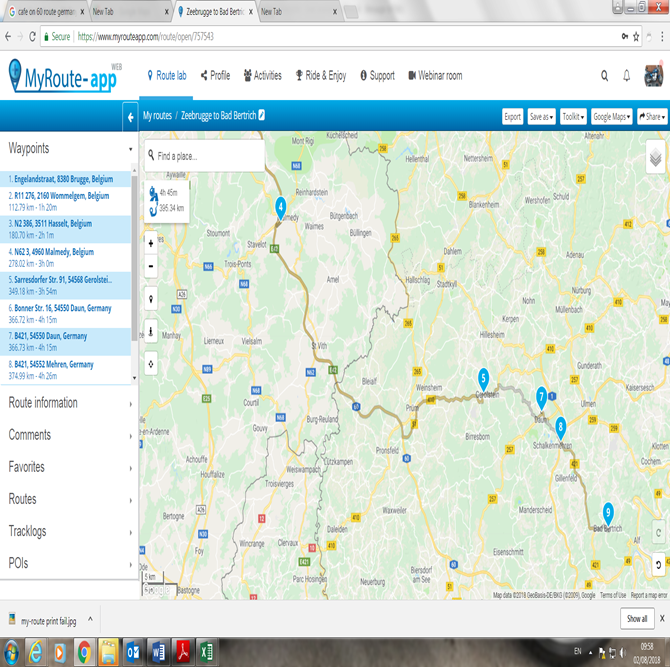Image resolution: width=670 pixels, height=667 pixels.
Task: Click the undo arrow on the map
Action: (x=658, y=563)
